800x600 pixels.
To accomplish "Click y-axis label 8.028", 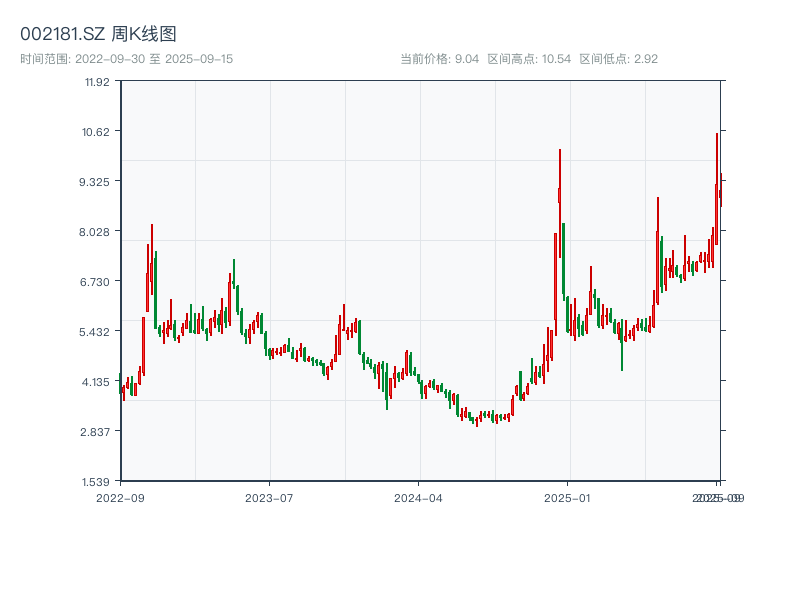I will click(x=94, y=232).
